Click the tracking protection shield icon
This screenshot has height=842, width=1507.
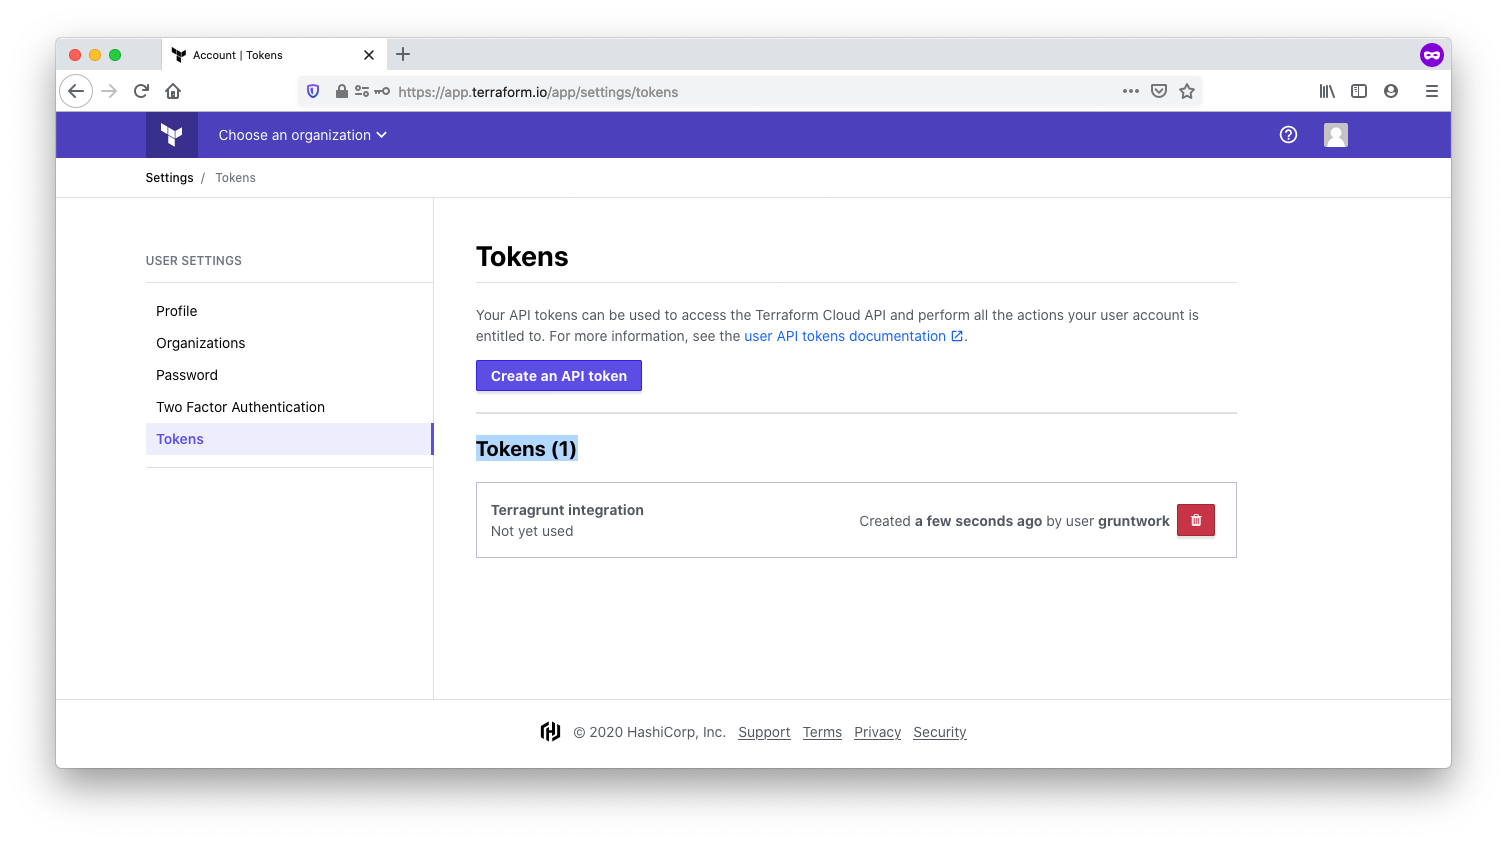tap(313, 91)
